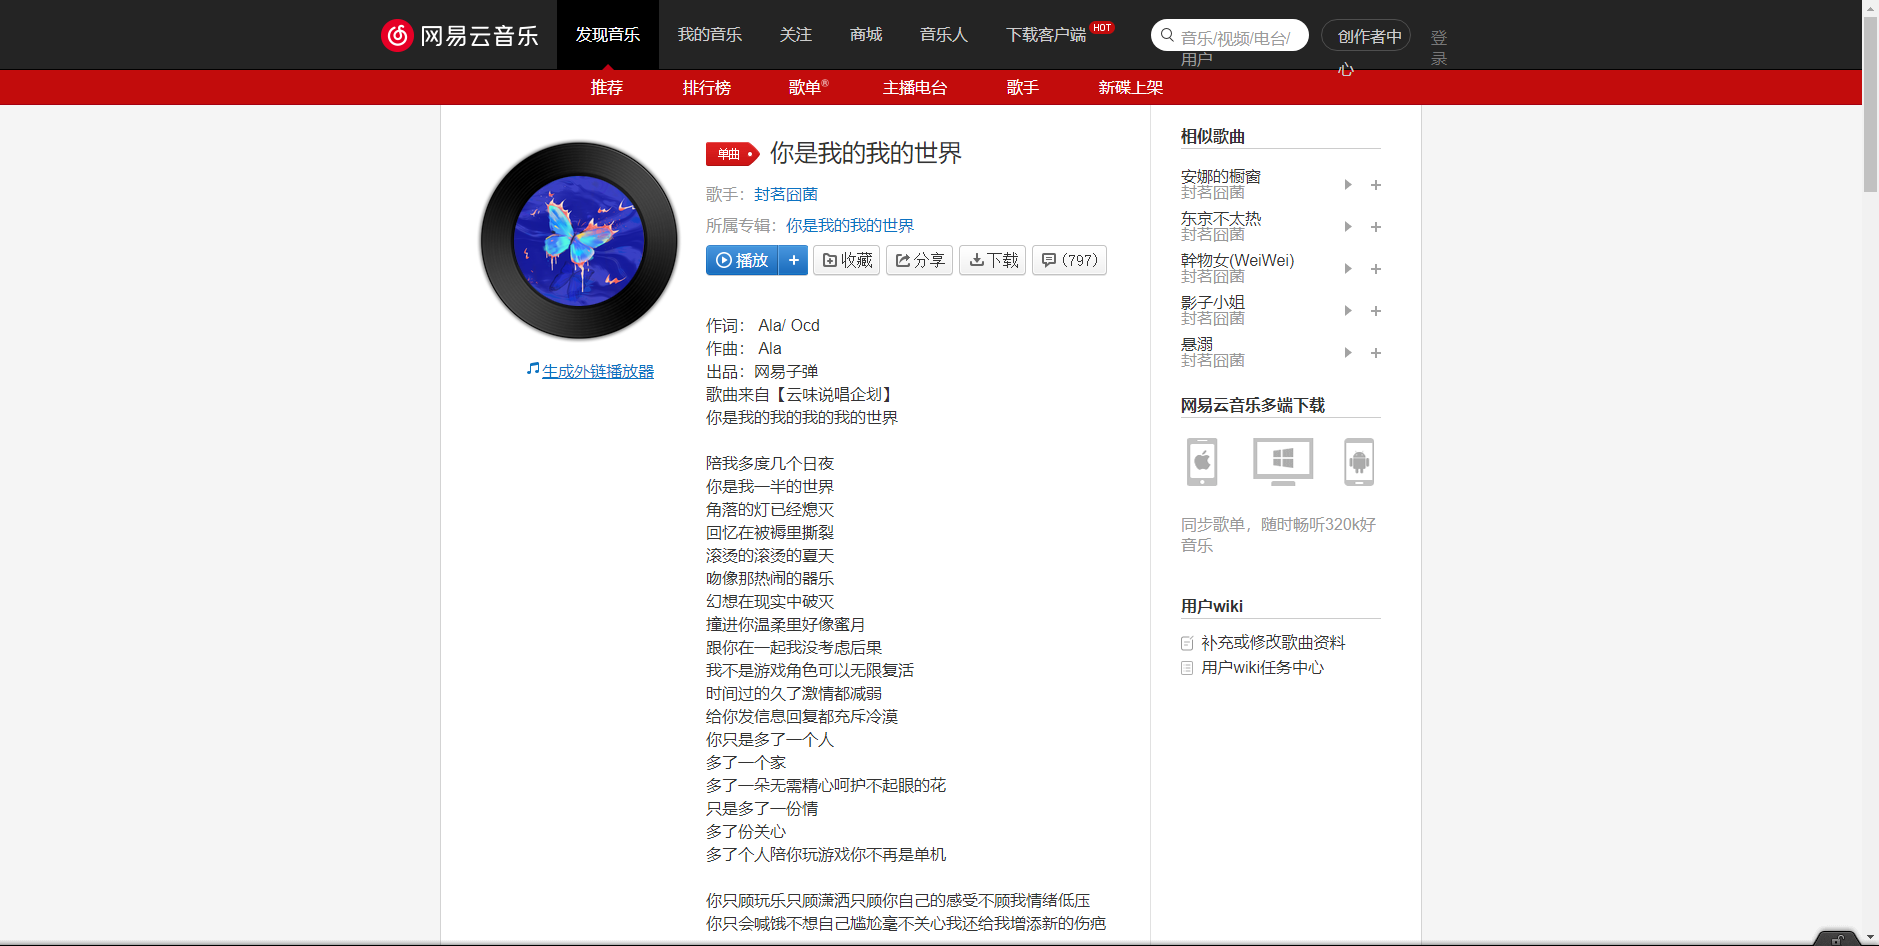Screen dimensions: 1879x946
Task: Click the music search input field
Action: click(x=1230, y=34)
